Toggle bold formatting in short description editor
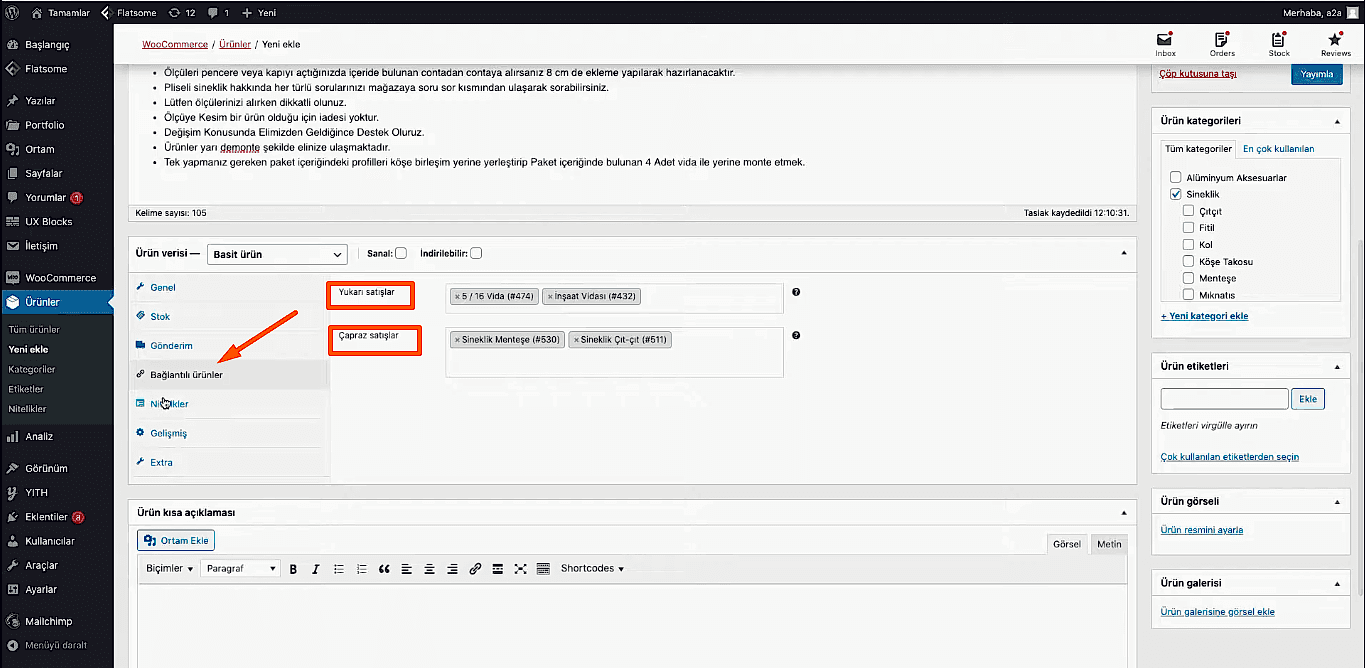 pos(294,568)
